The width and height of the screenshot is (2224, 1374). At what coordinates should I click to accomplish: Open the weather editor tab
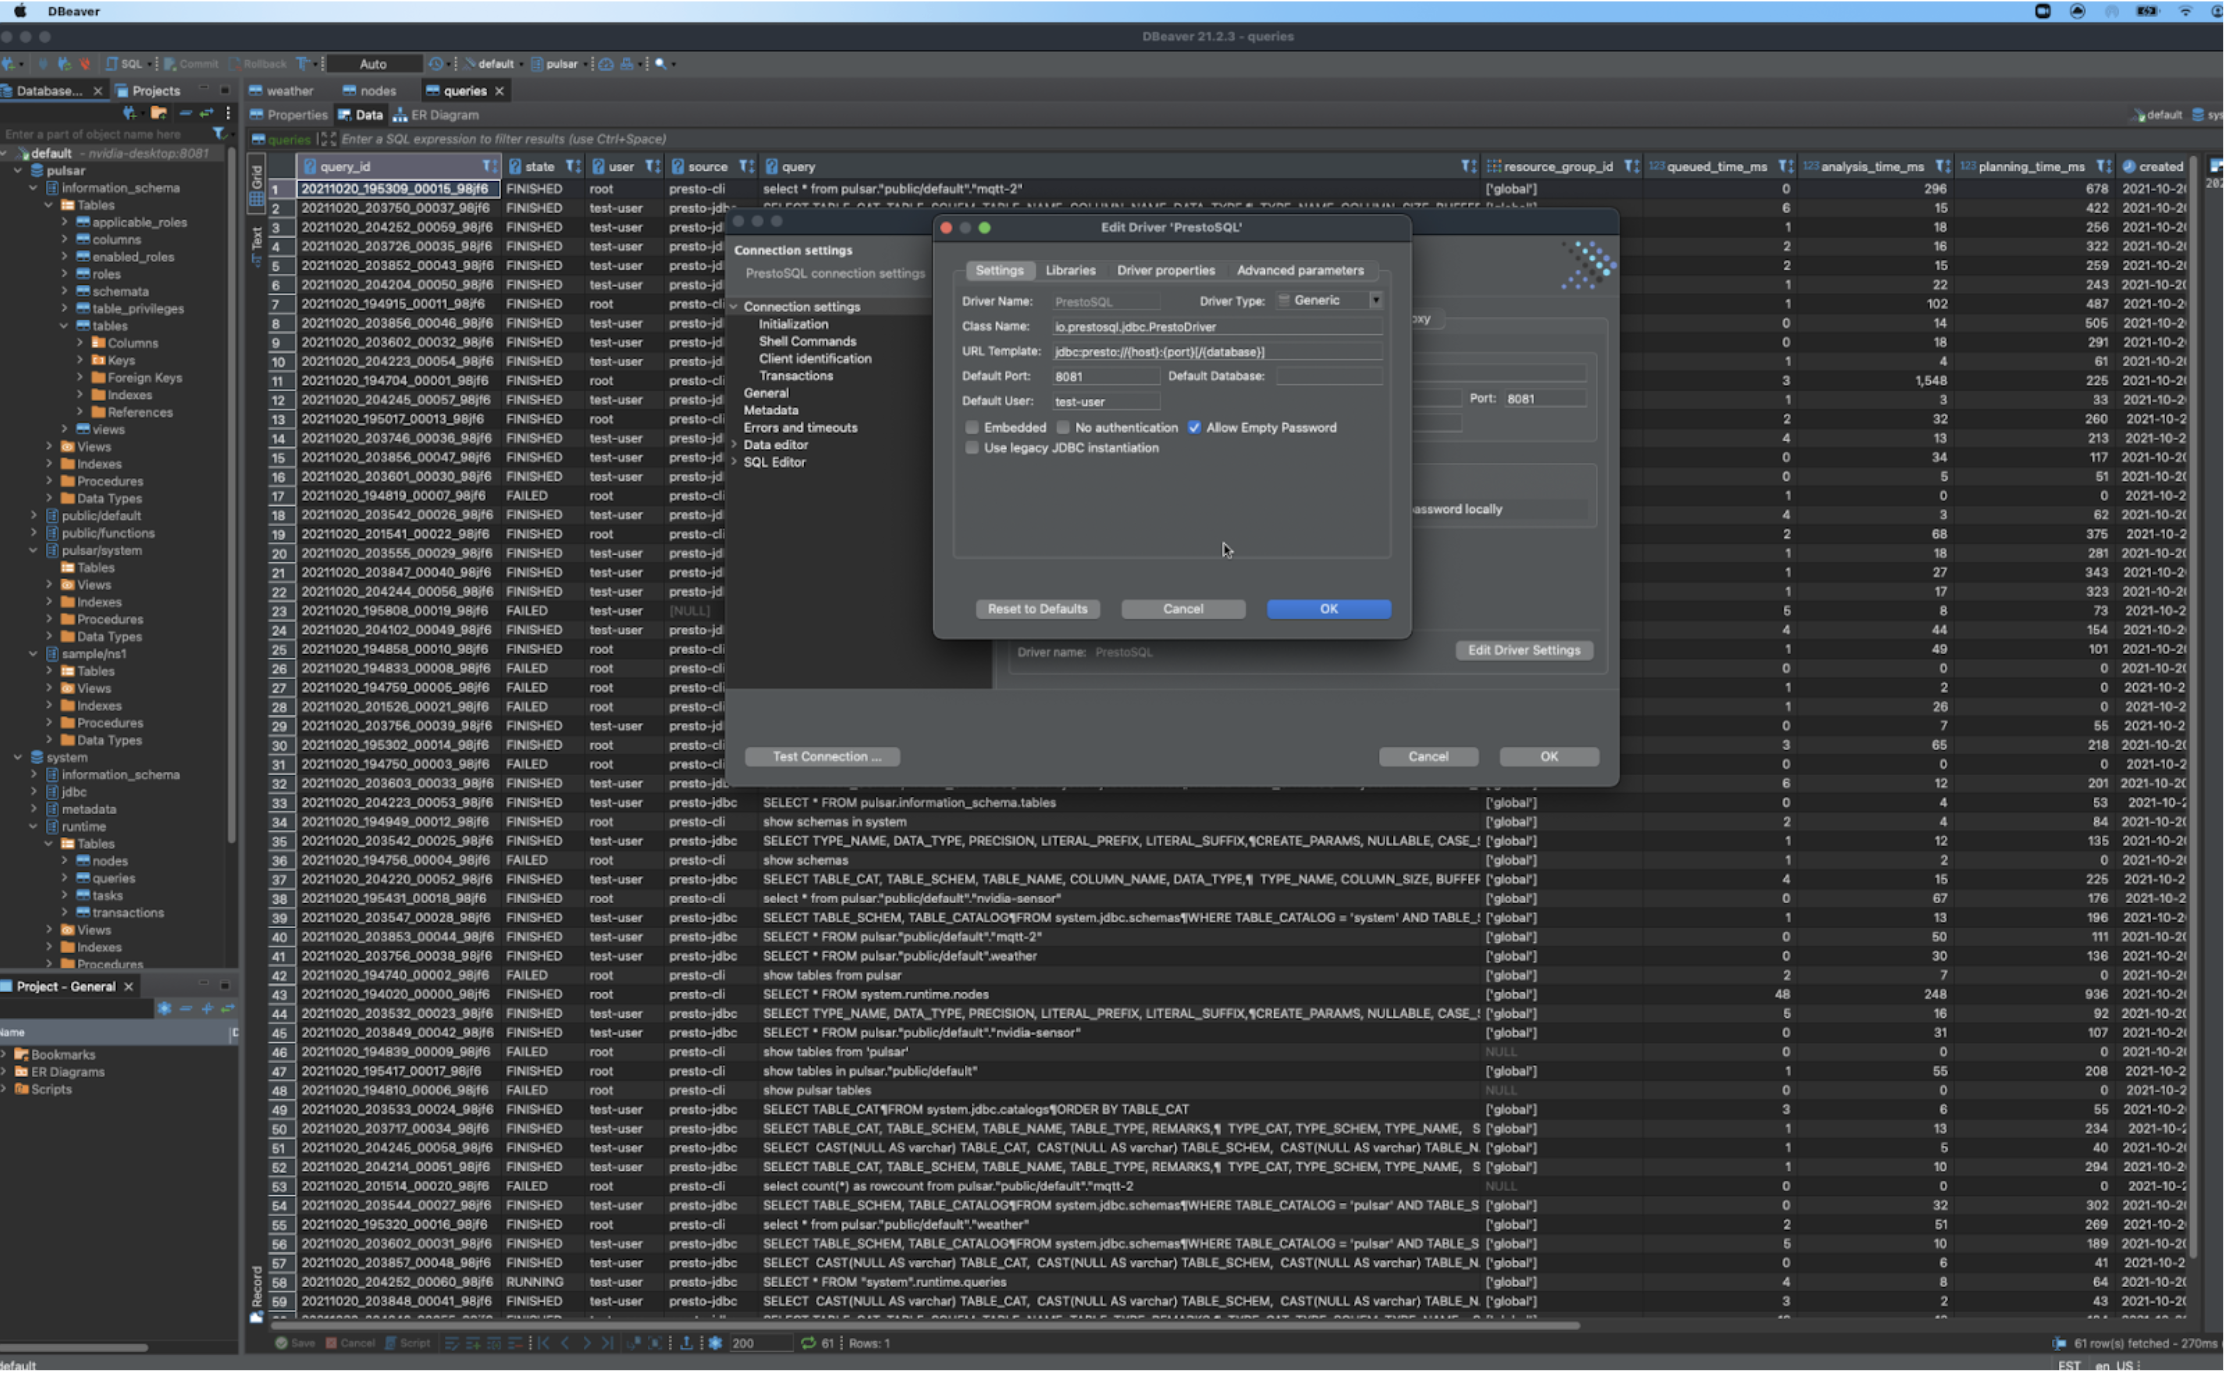point(287,90)
